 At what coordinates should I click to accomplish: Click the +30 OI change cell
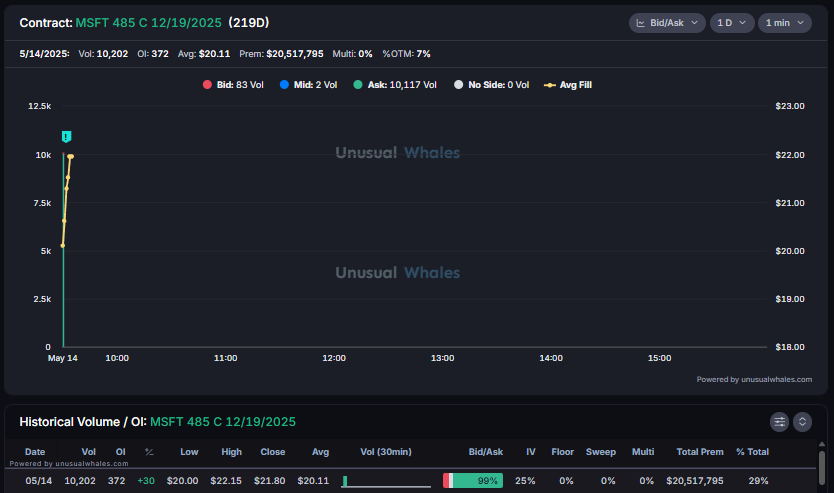[146, 481]
